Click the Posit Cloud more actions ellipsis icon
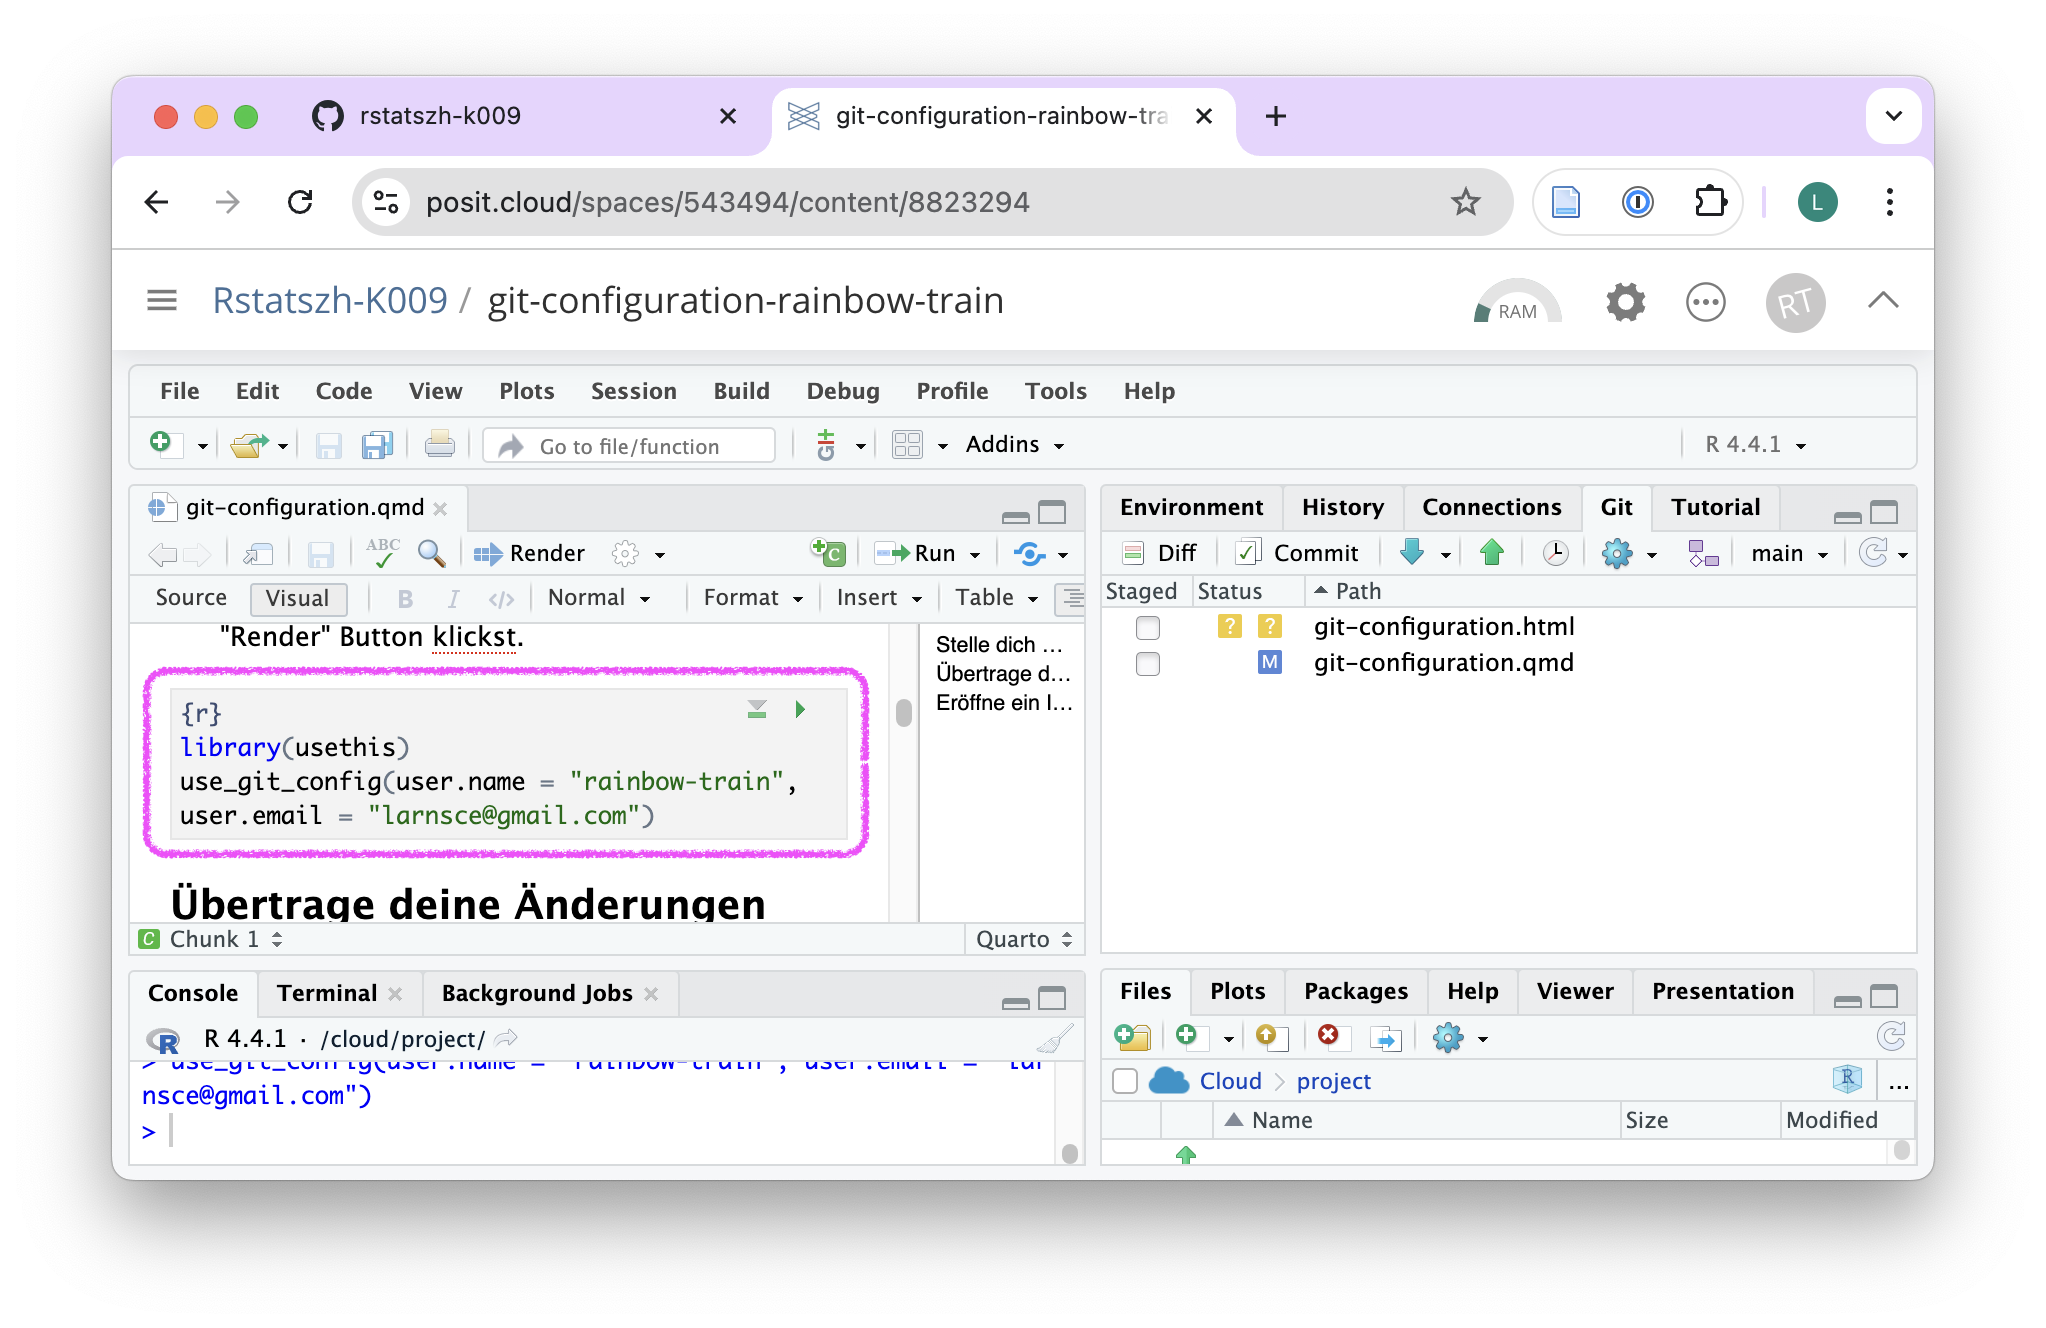This screenshot has height=1328, width=2046. pos(1706,302)
